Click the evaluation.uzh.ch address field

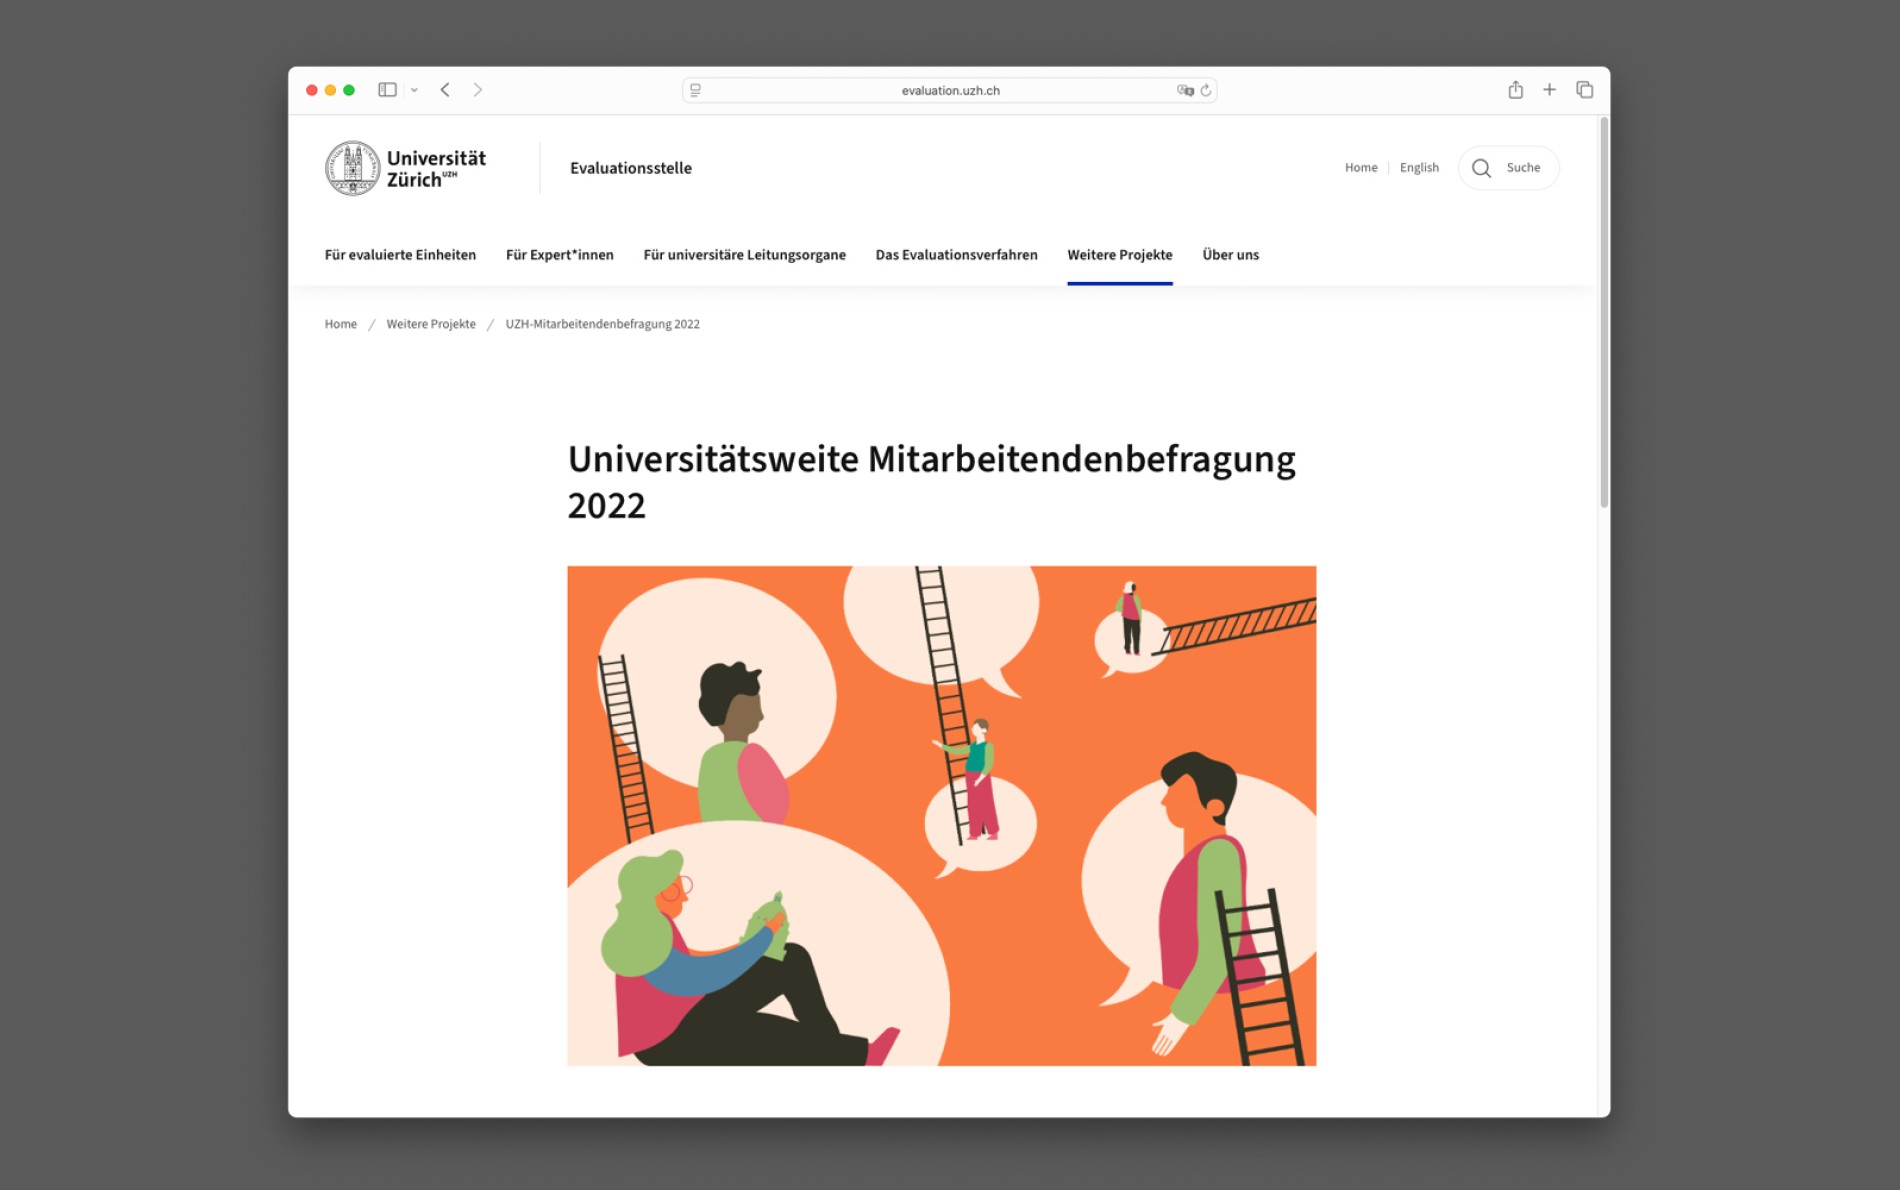click(950, 90)
